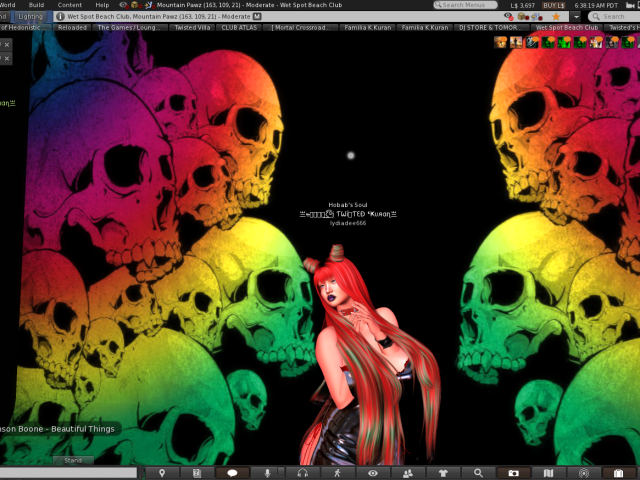
Task: Click the lydiadee666 name tag
Action: pyautogui.click(x=348, y=223)
